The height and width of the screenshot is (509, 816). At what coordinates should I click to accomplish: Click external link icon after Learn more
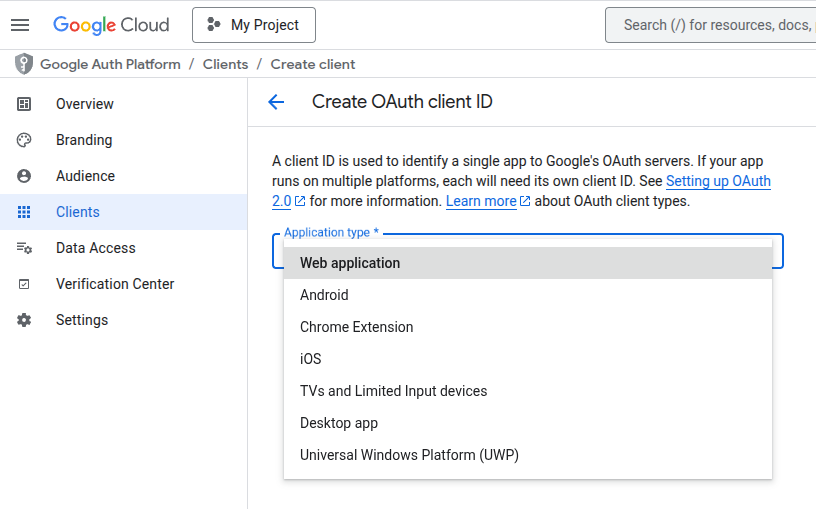point(525,201)
